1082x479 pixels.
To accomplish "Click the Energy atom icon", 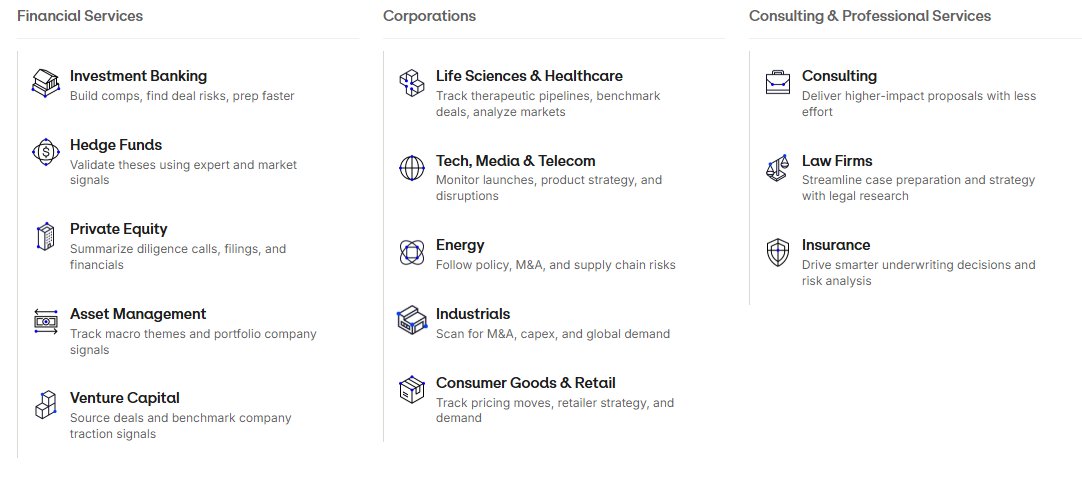I will 412,252.
